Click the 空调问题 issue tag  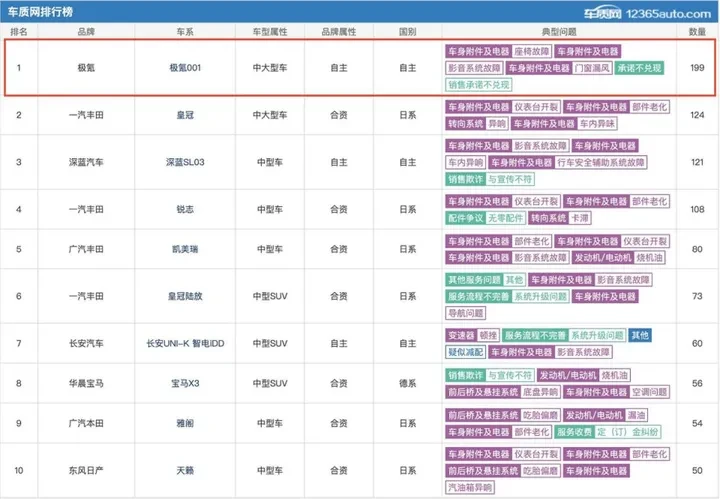649,392
